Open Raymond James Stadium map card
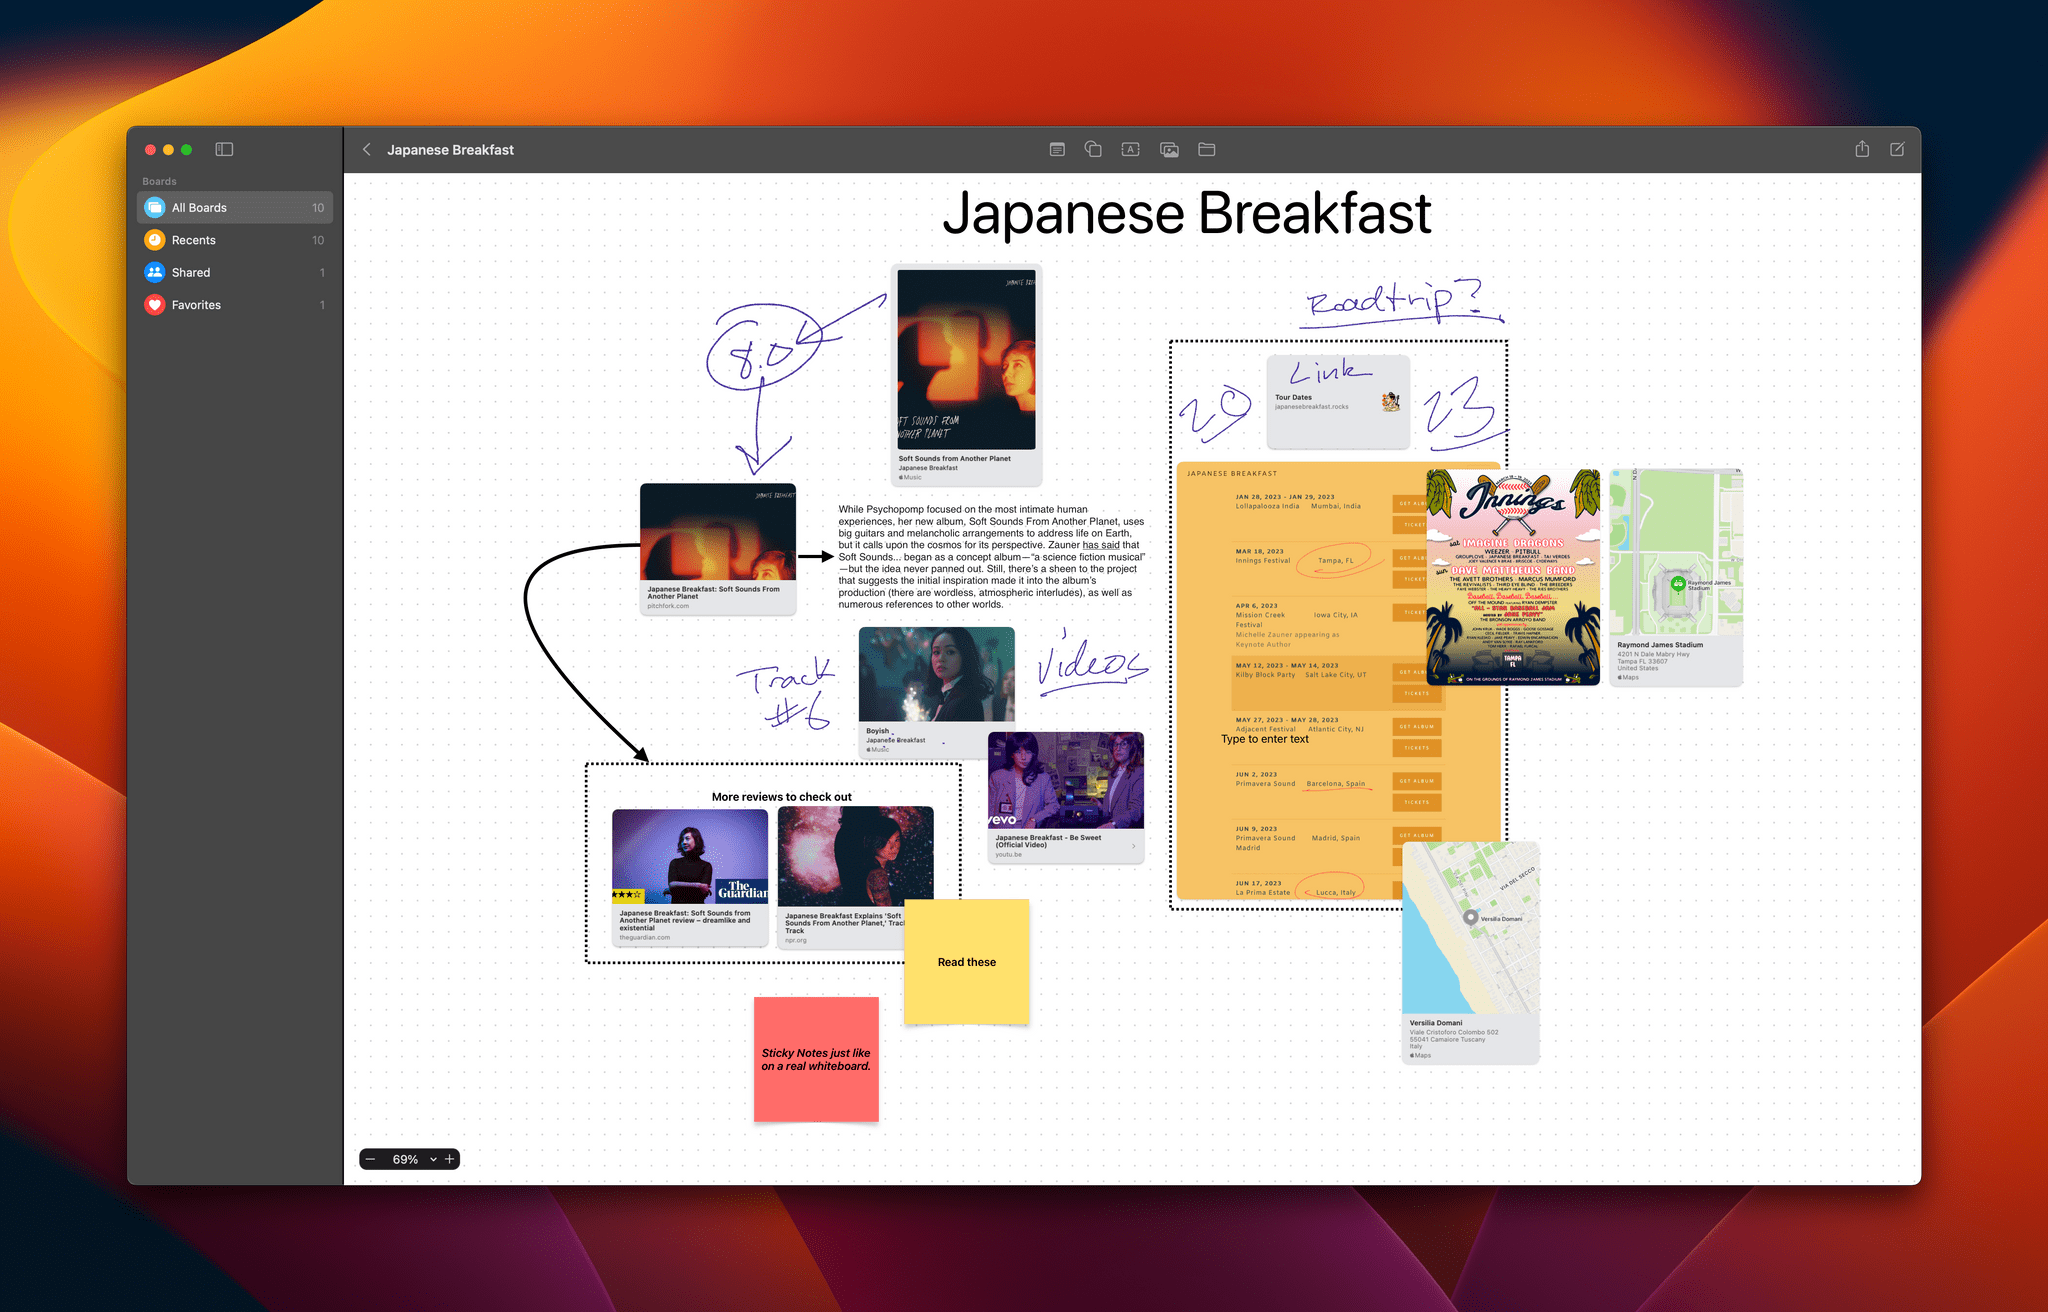 (1676, 577)
